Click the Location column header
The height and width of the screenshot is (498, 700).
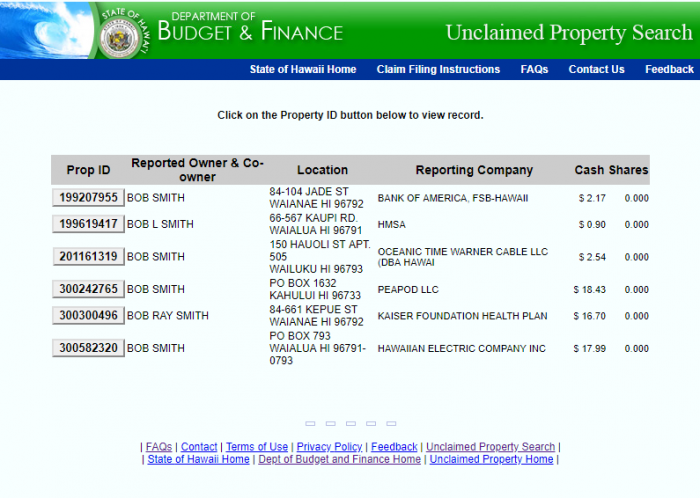point(322,170)
